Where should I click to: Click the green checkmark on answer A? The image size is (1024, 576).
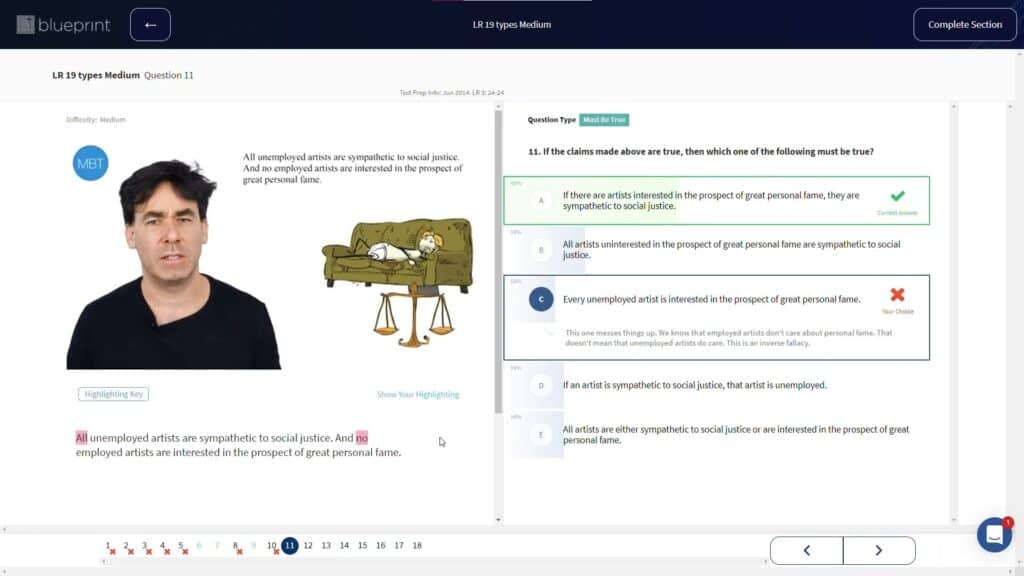click(x=898, y=193)
